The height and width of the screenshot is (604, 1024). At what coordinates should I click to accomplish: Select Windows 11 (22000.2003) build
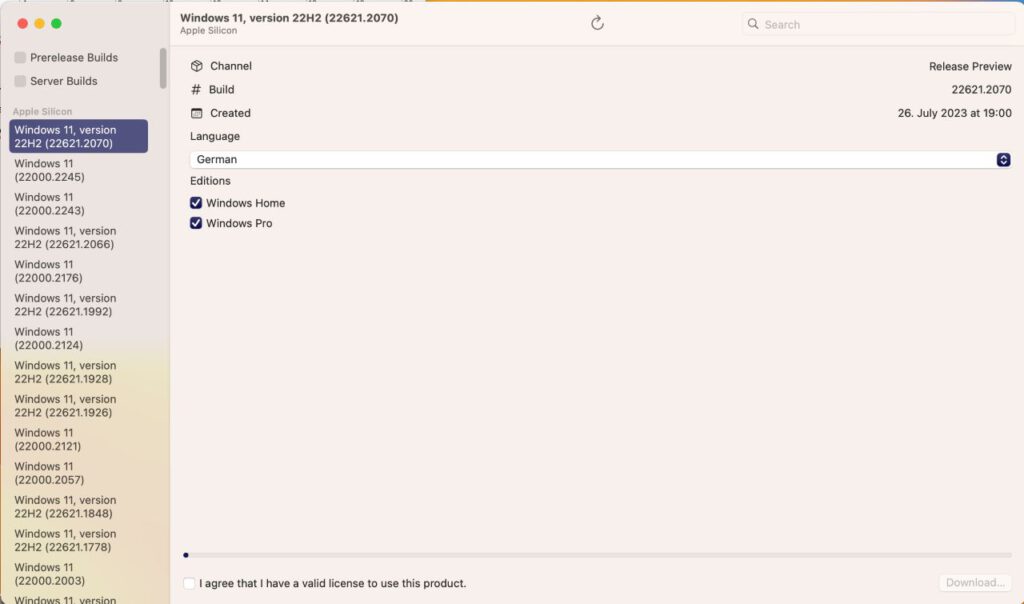click(78, 573)
